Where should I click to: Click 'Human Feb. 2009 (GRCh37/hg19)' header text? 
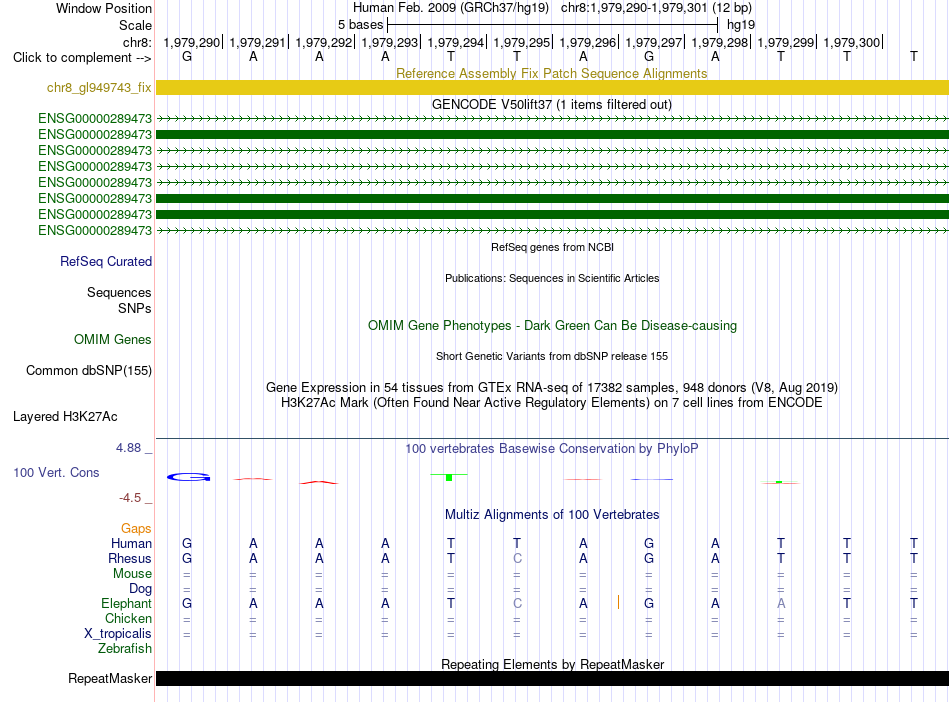pyautogui.click(x=451, y=8)
